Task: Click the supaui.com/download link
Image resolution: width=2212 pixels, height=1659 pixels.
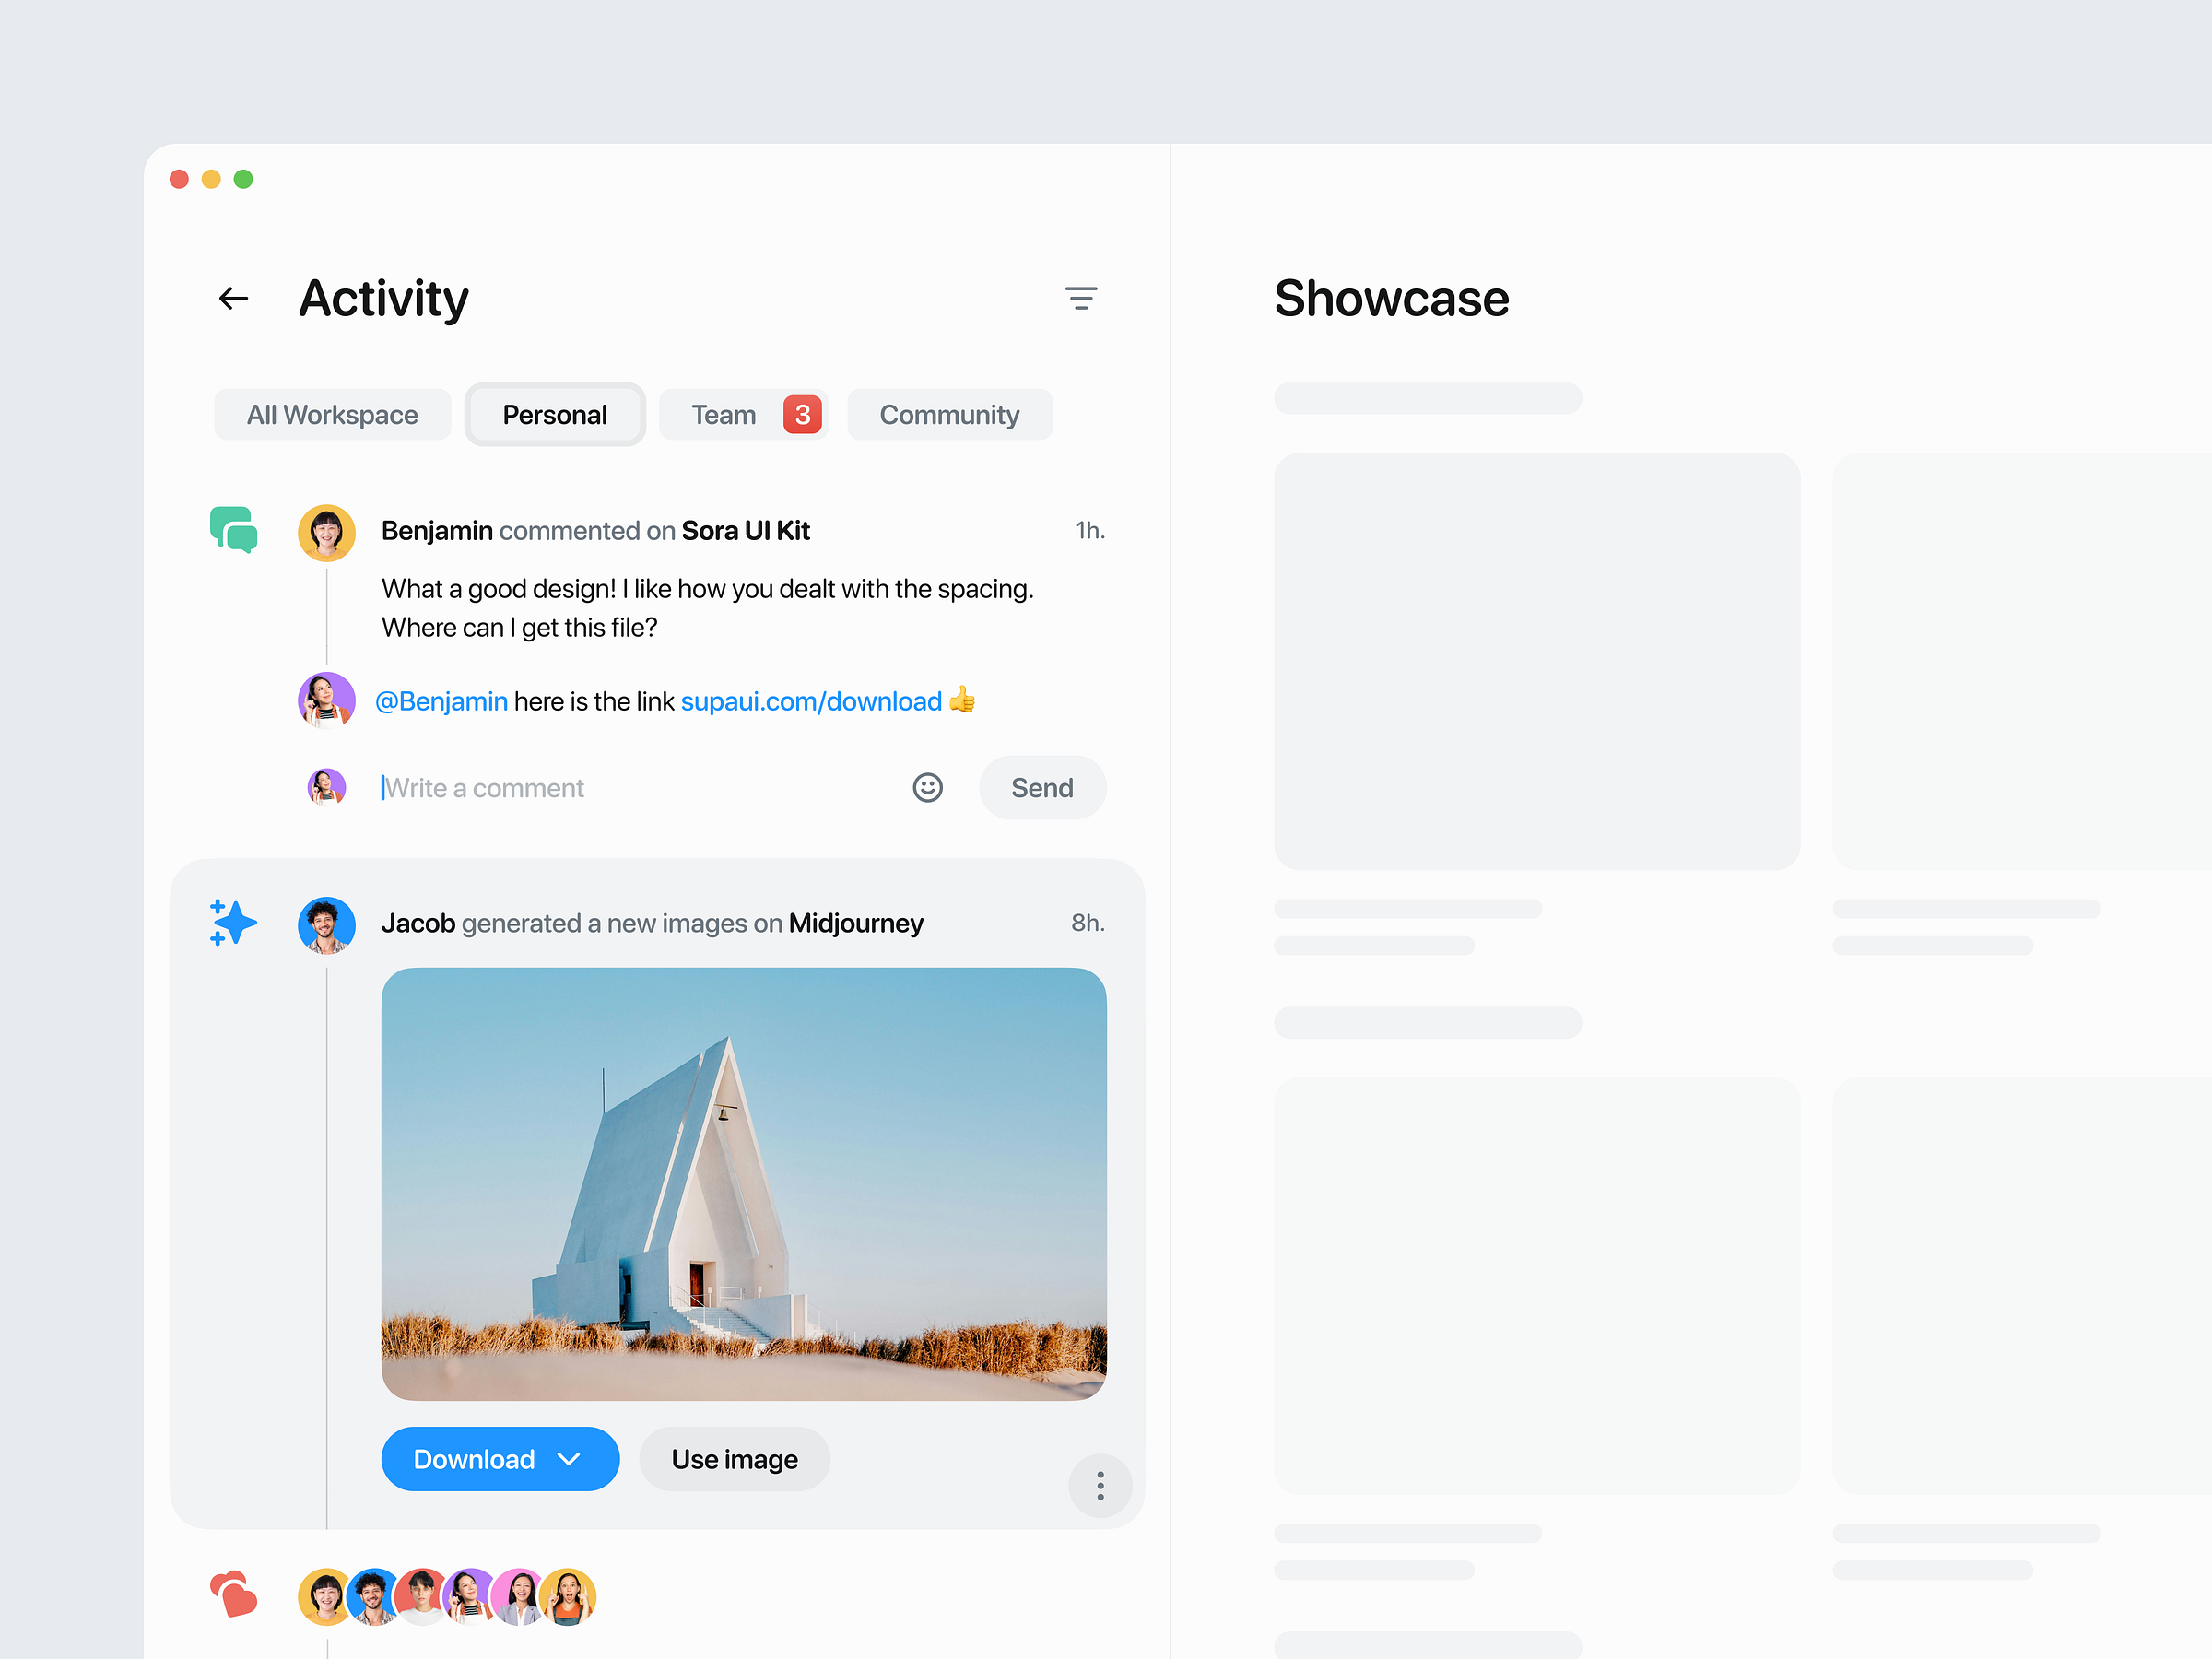Action: click(x=811, y=701)
